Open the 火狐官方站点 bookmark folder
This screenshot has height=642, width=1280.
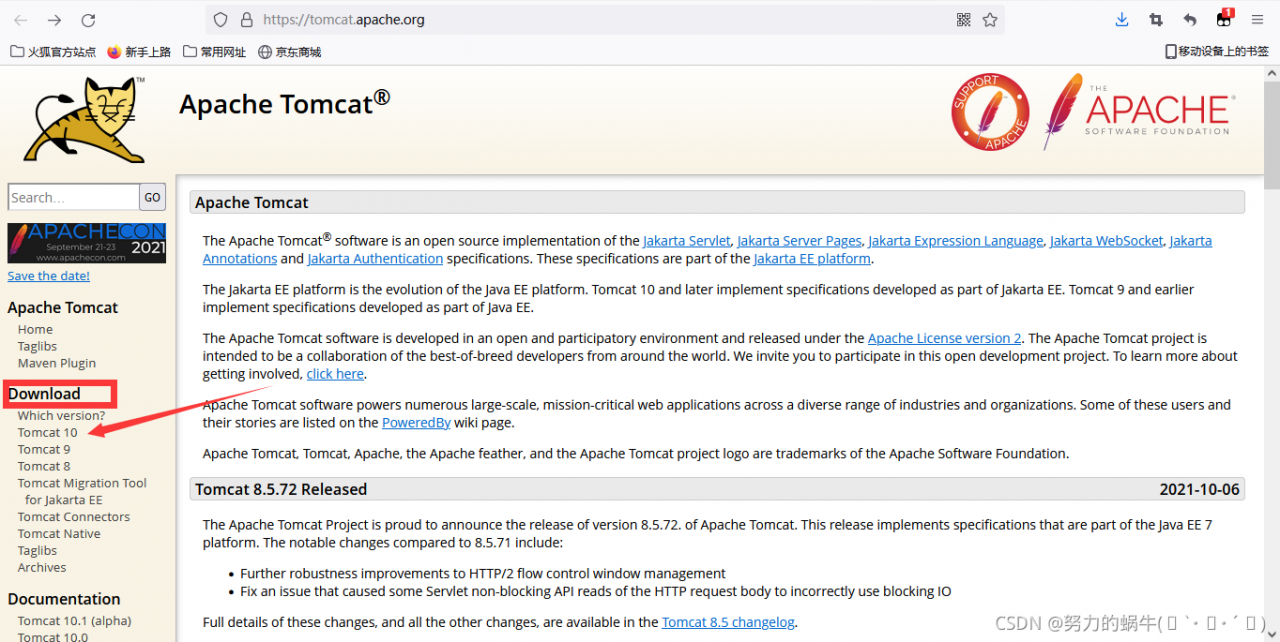[x=53, y=52]
